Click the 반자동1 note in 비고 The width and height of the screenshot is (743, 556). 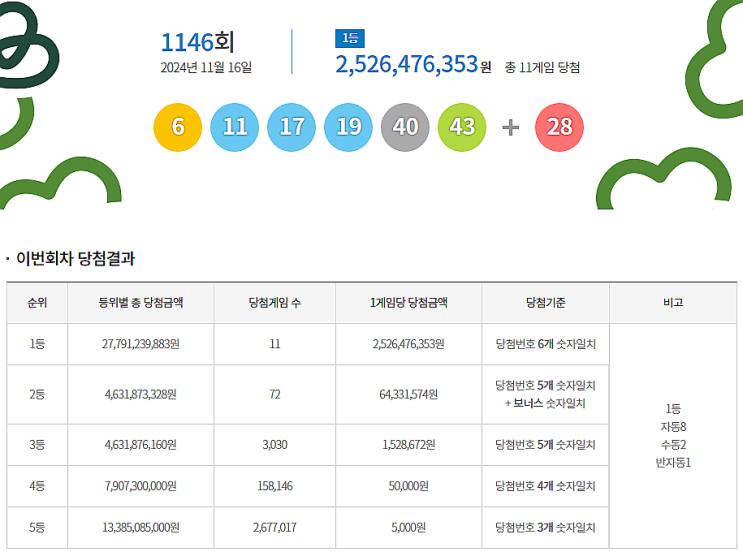[x=673, y=463]
